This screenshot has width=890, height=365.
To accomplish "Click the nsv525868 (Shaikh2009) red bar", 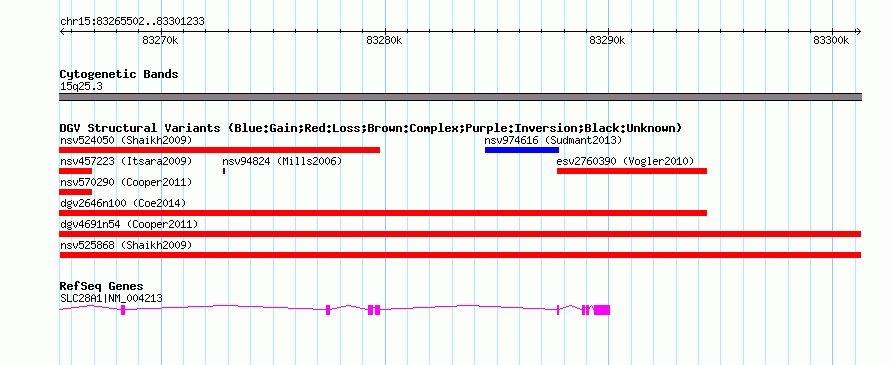I will (460, 255).
